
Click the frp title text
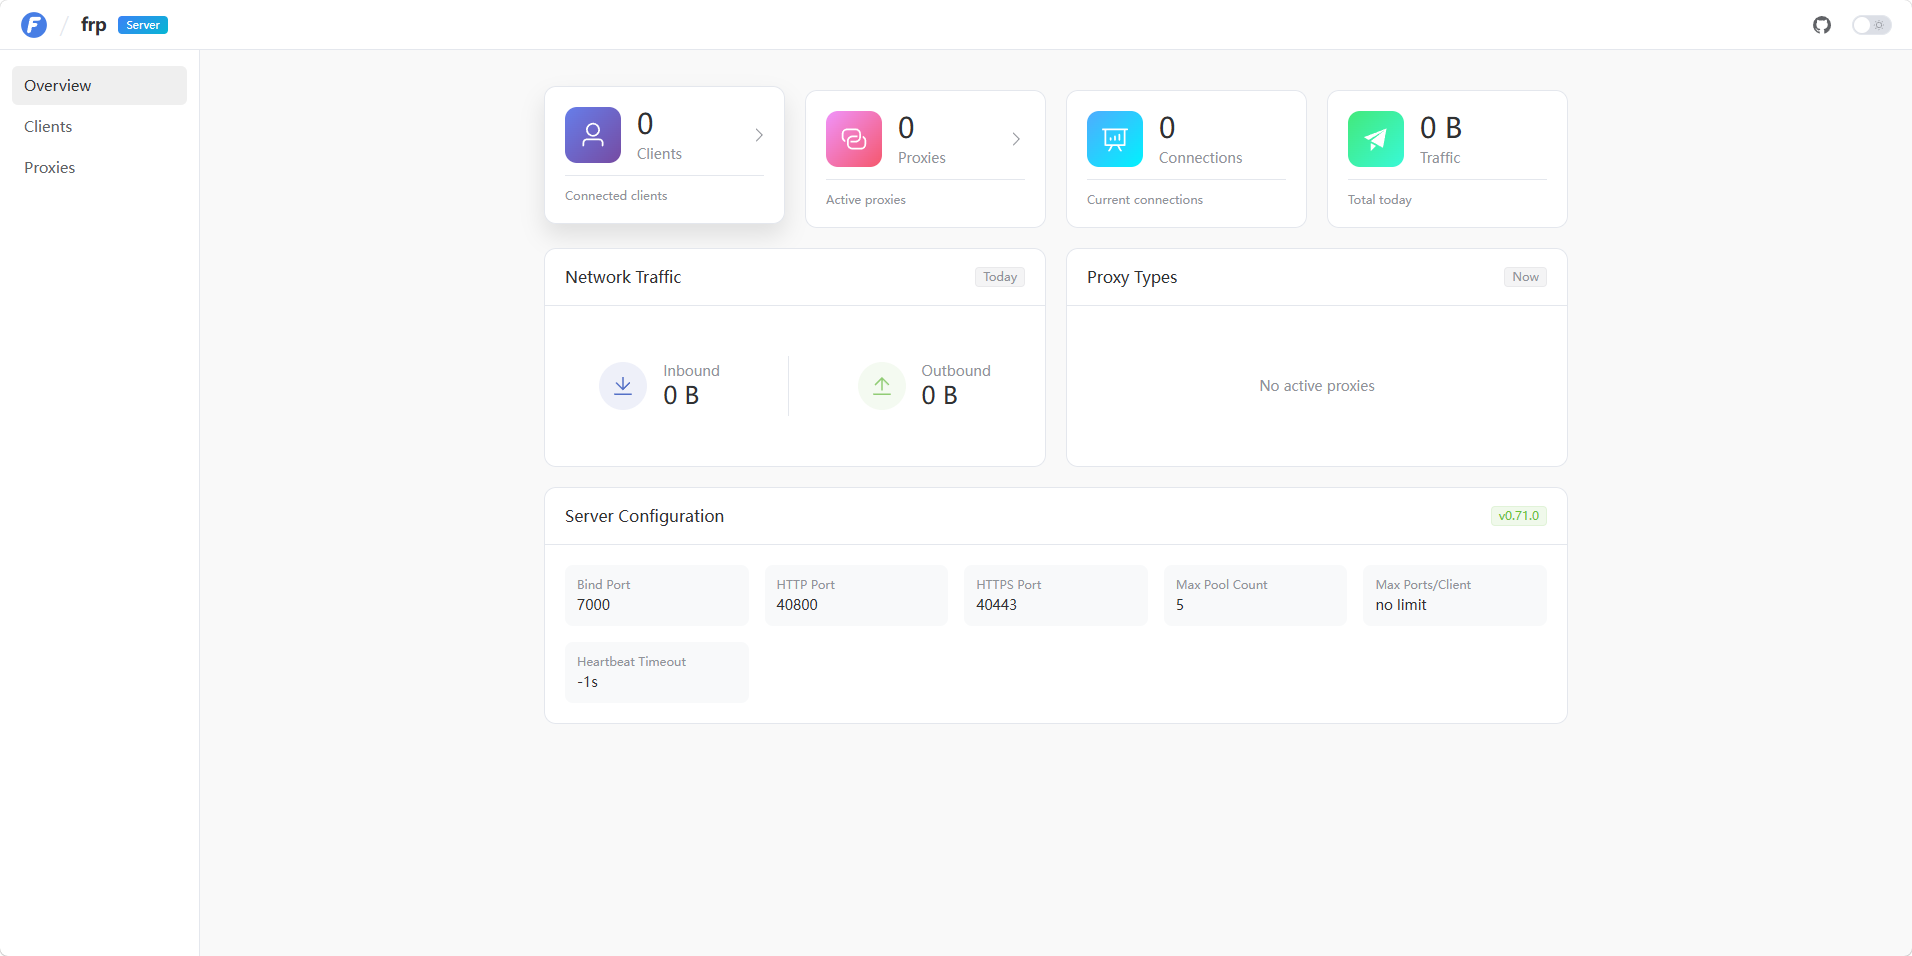pyautogui.click(x=94, y=25)
